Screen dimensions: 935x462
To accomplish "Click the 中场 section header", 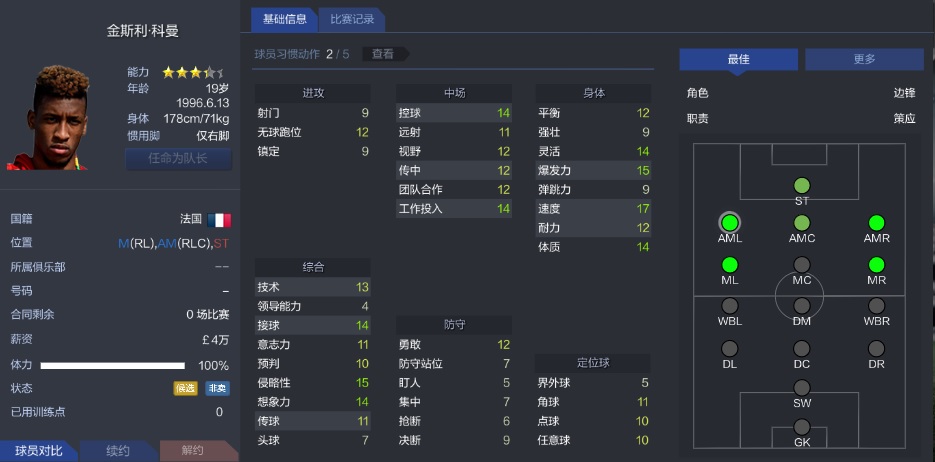I will [x=454, y=94].
